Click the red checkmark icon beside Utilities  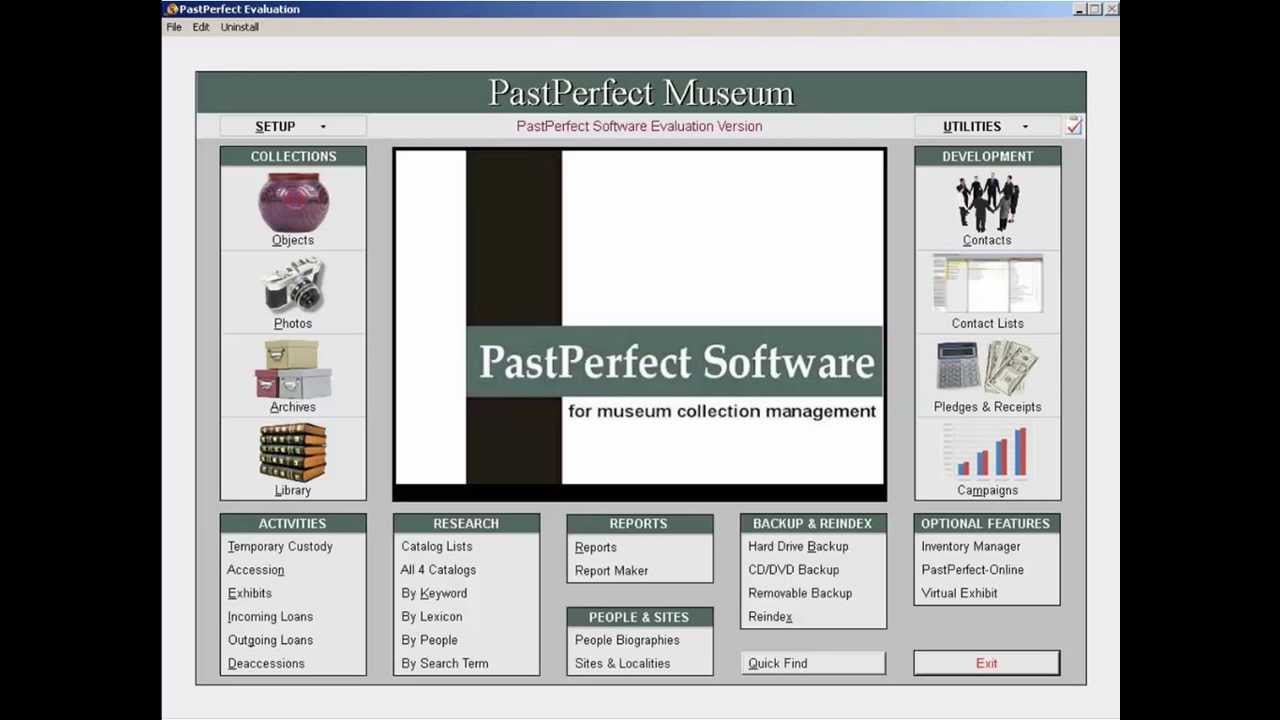click(x=1074, y=126)
